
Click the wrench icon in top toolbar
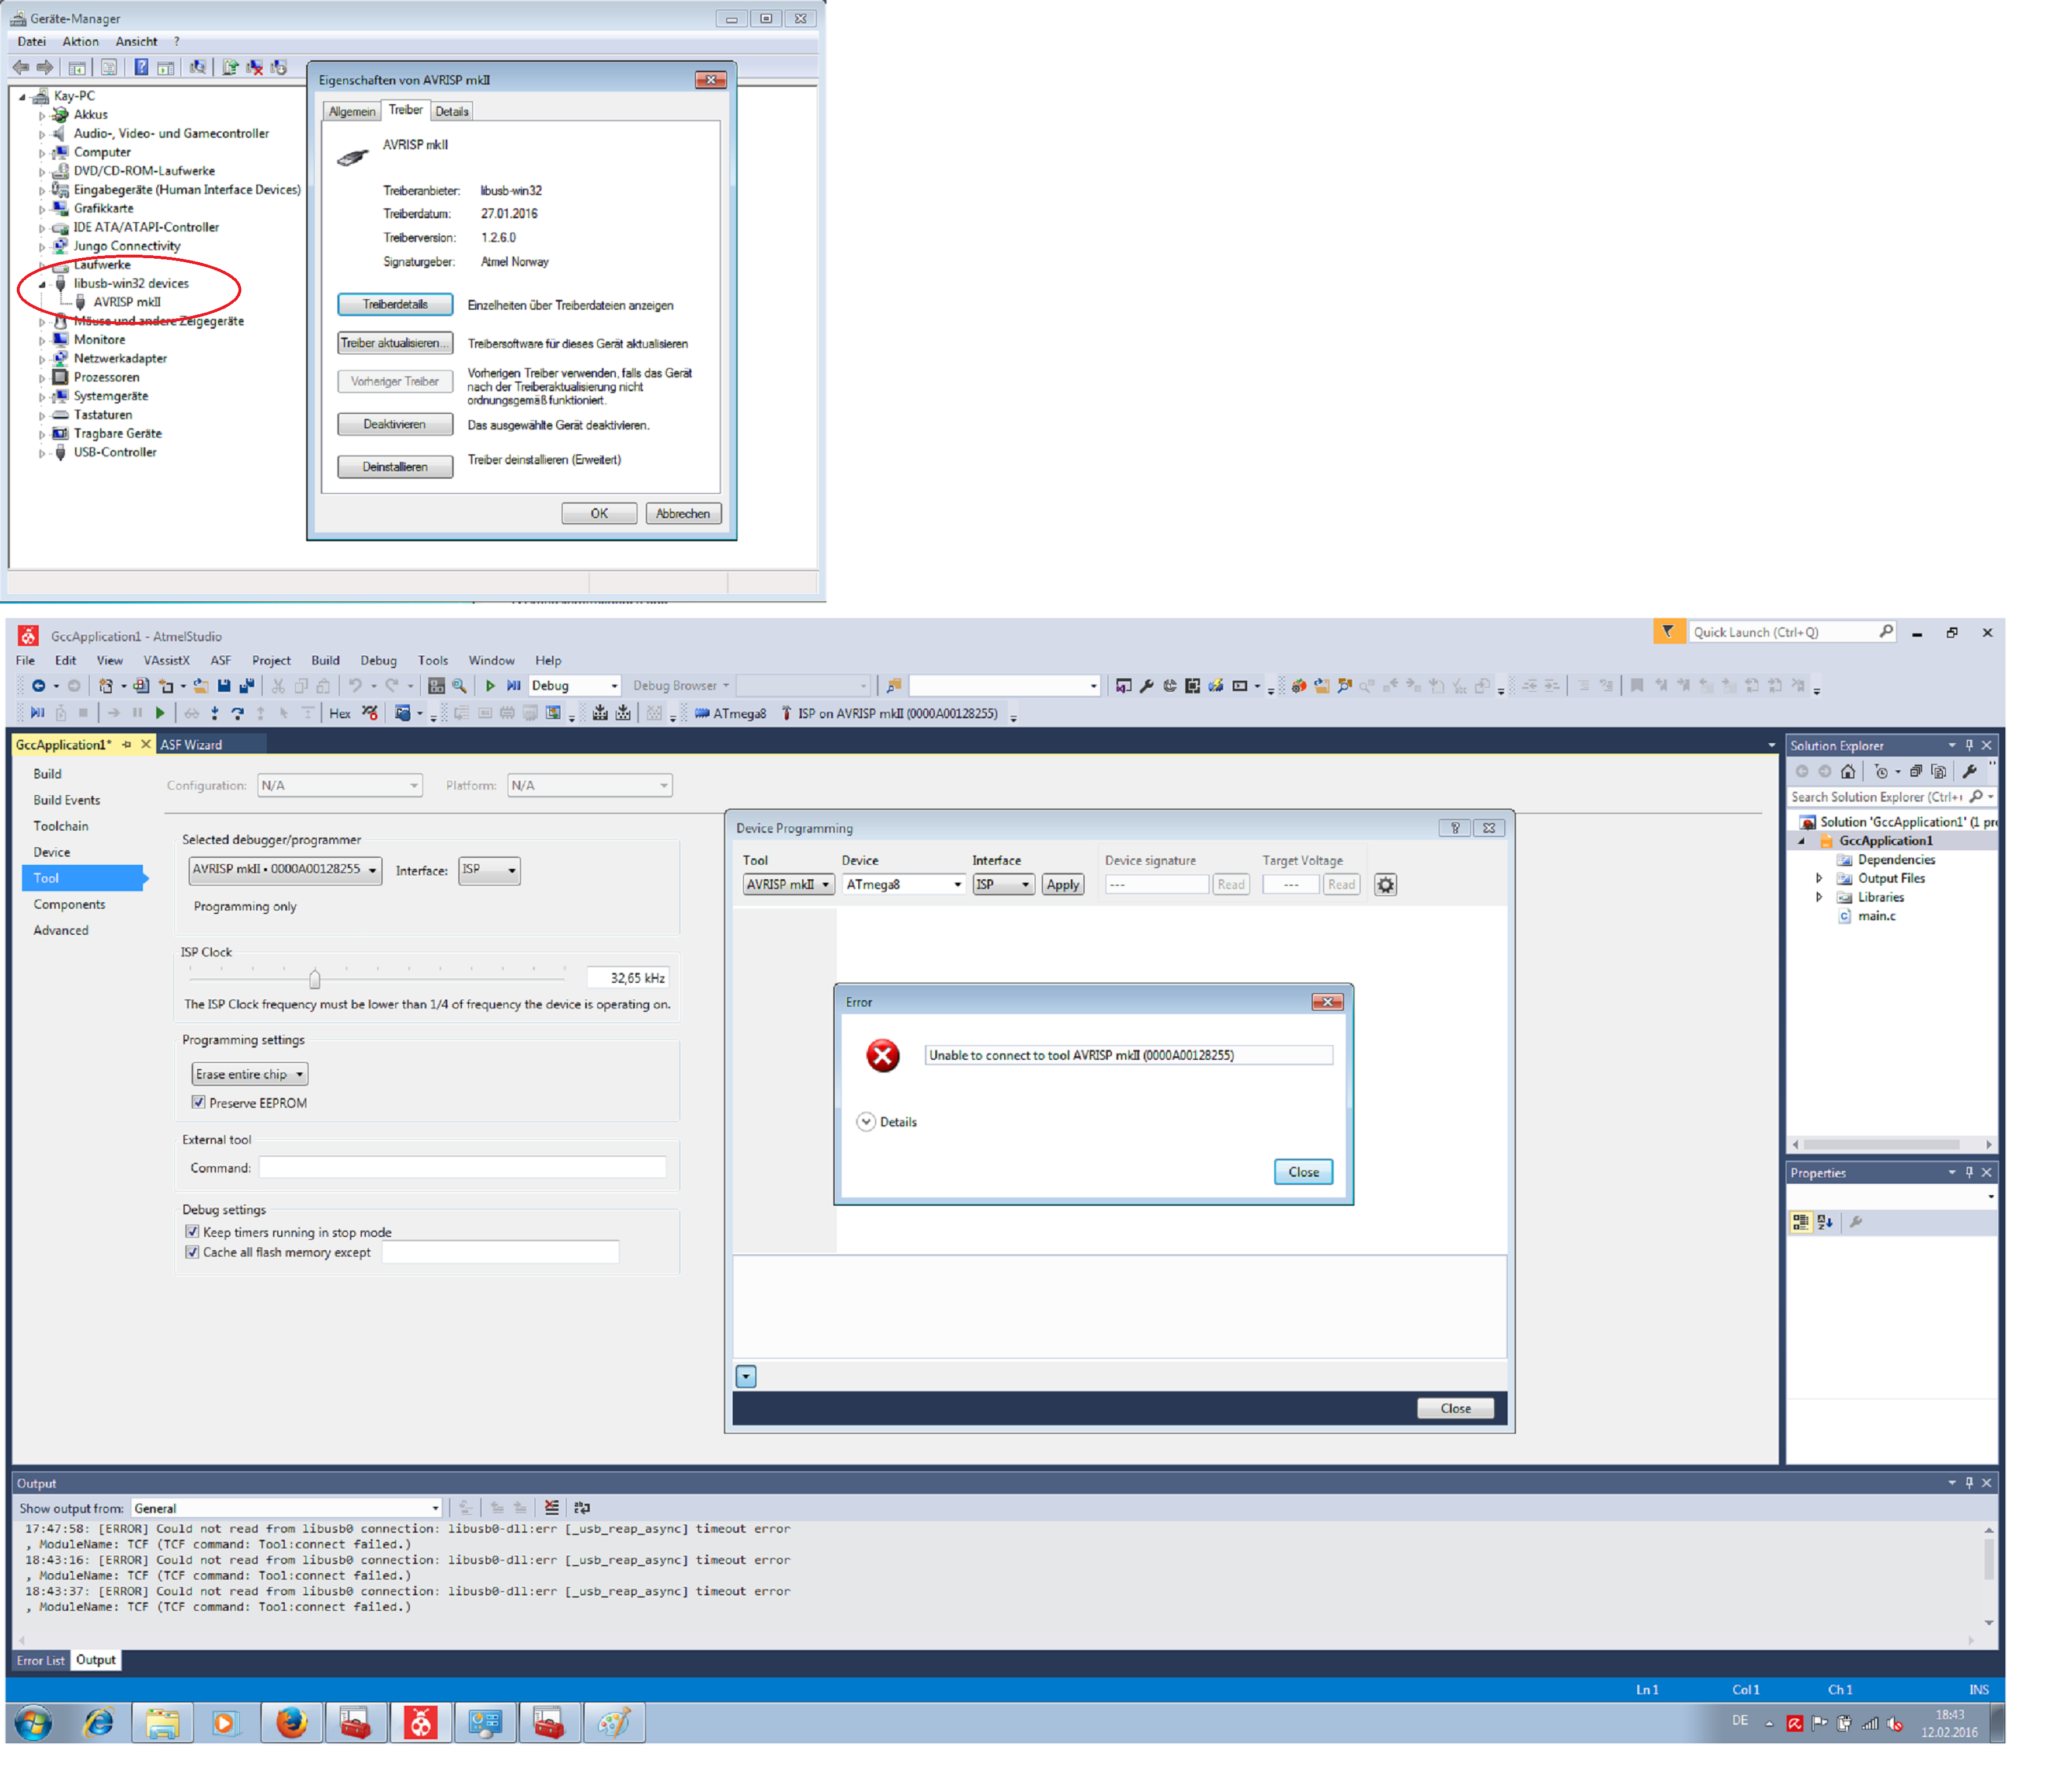point(1146,686)
